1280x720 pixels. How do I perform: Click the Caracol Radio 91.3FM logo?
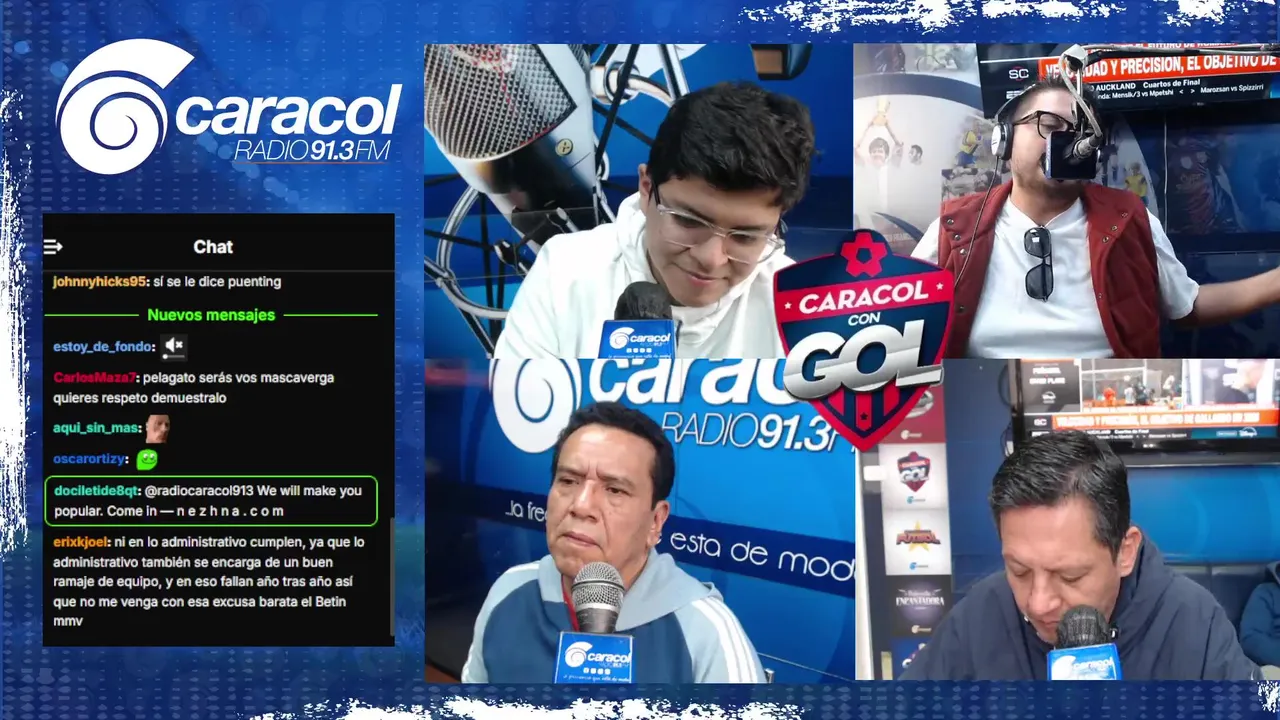click(x=228, y=107)
